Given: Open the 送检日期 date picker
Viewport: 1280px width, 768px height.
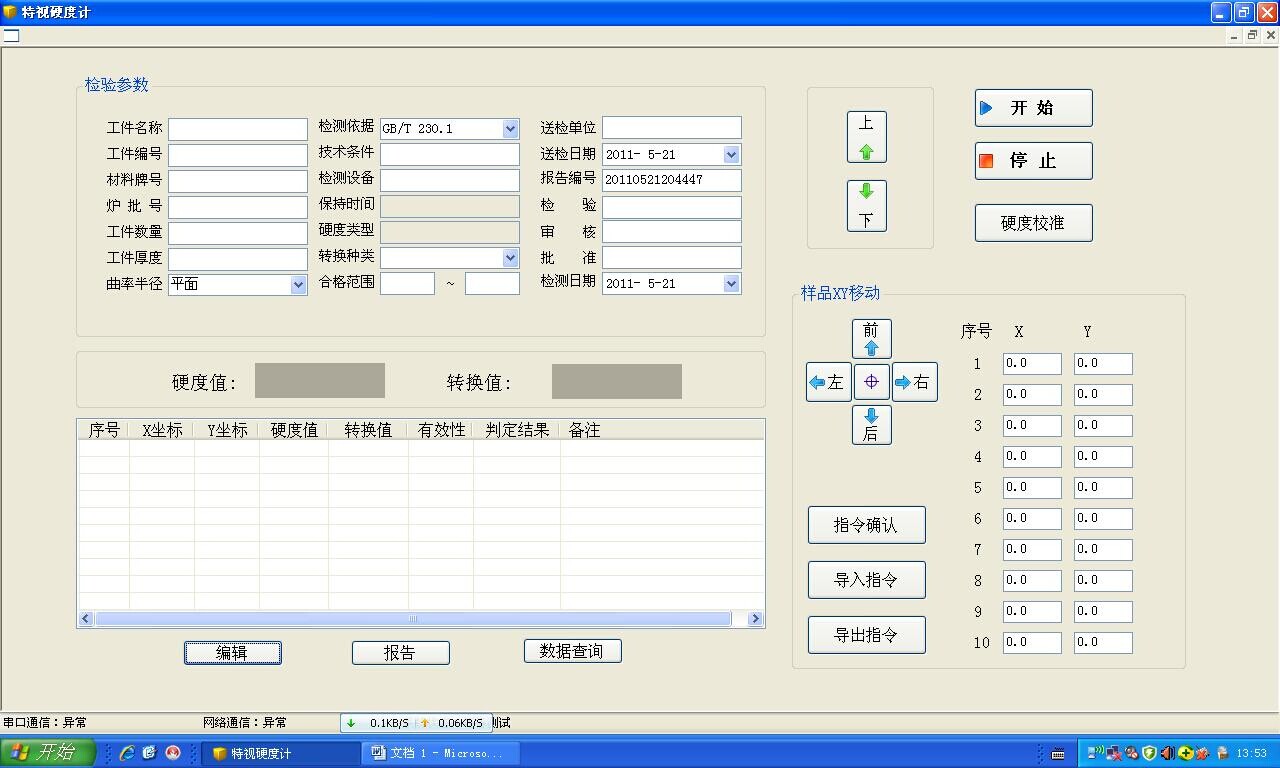Looking at the screenshot, I should [x=731, y=155].
